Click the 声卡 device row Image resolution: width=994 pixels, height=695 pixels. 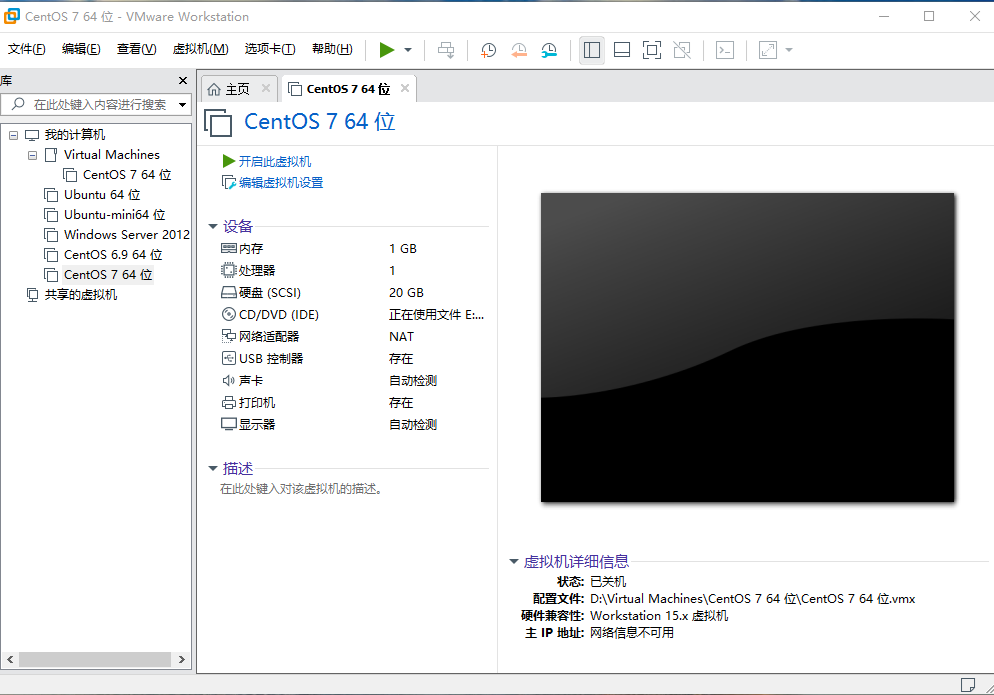353,380
